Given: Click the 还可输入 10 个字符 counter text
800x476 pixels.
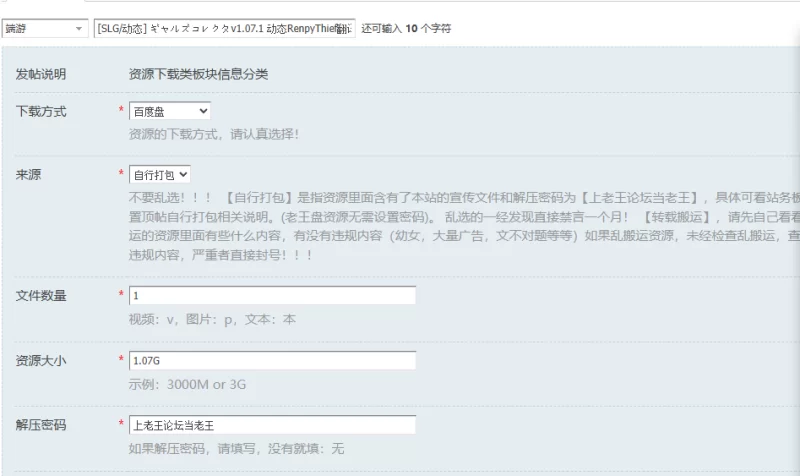Looking at the screenshot, I should tap(406, 29).
